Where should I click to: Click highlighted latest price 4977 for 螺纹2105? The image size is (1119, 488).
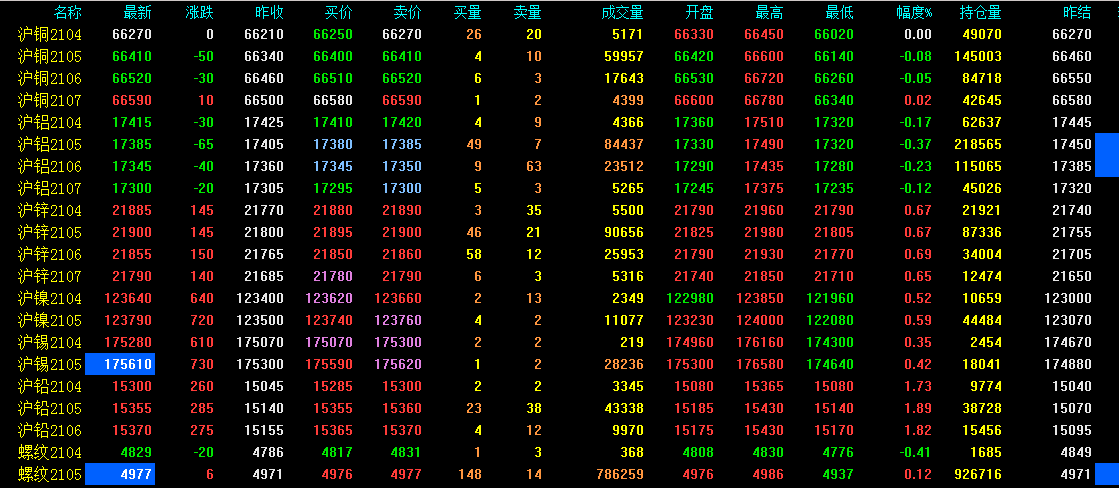[x=120, y=474]
